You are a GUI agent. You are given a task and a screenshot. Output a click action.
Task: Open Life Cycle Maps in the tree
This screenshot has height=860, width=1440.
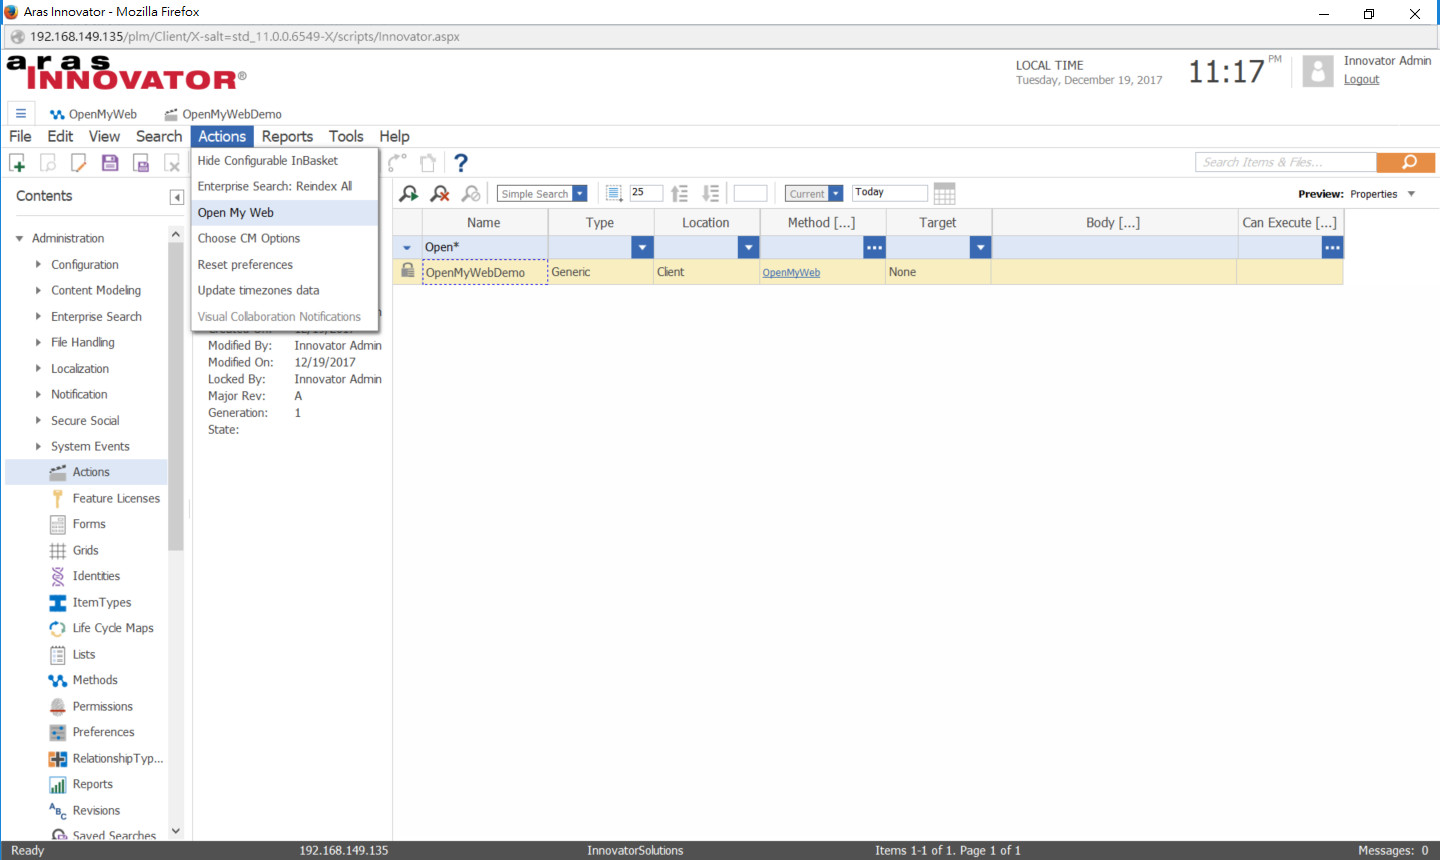113,628
